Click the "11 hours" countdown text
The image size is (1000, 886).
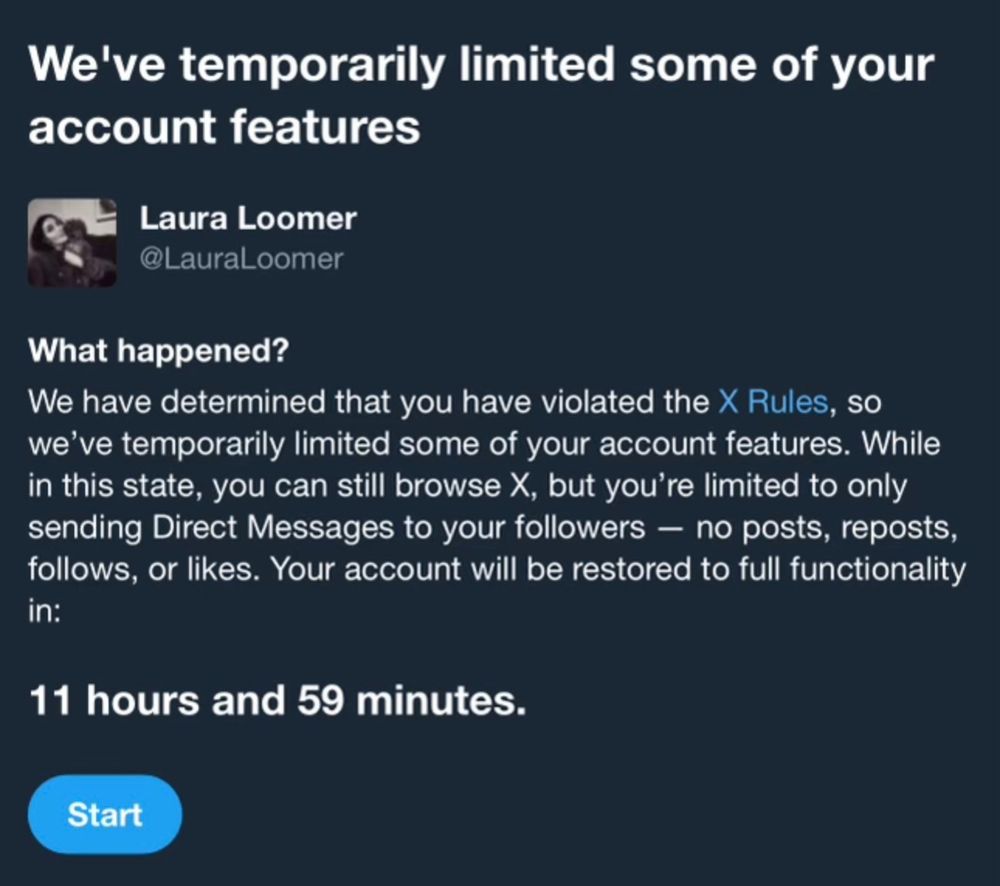coord(114,700)
